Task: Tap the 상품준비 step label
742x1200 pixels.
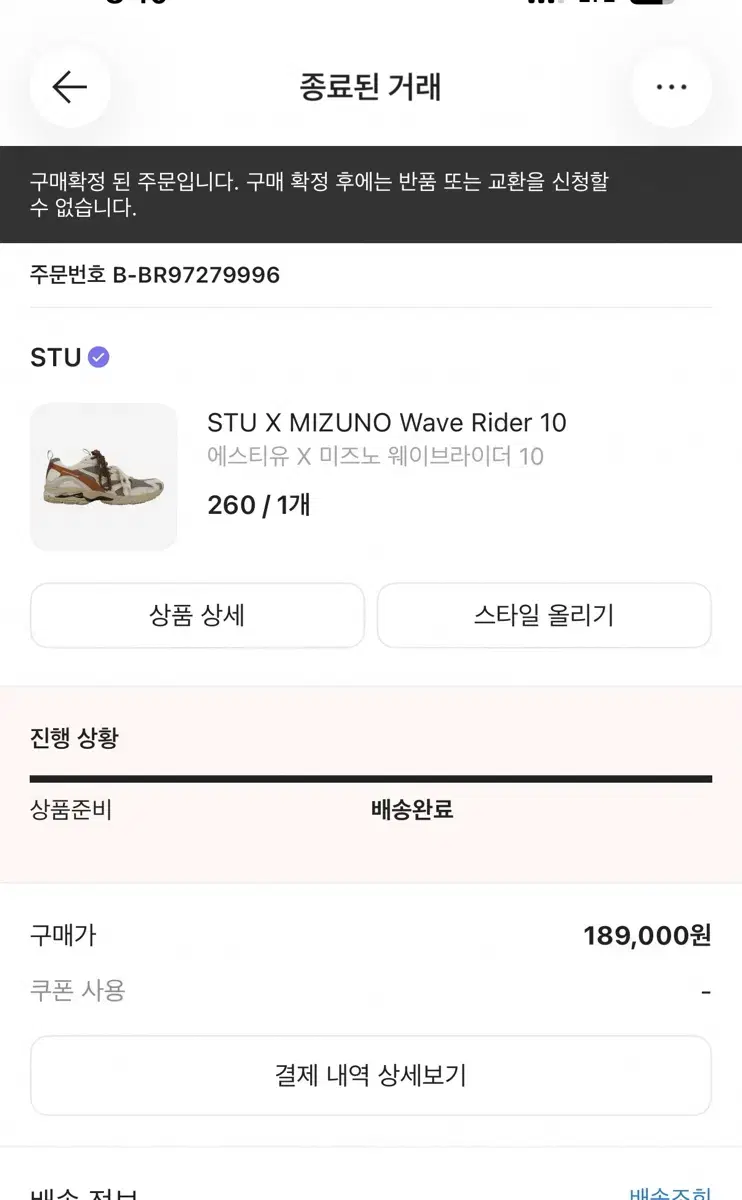Action: 71,809
